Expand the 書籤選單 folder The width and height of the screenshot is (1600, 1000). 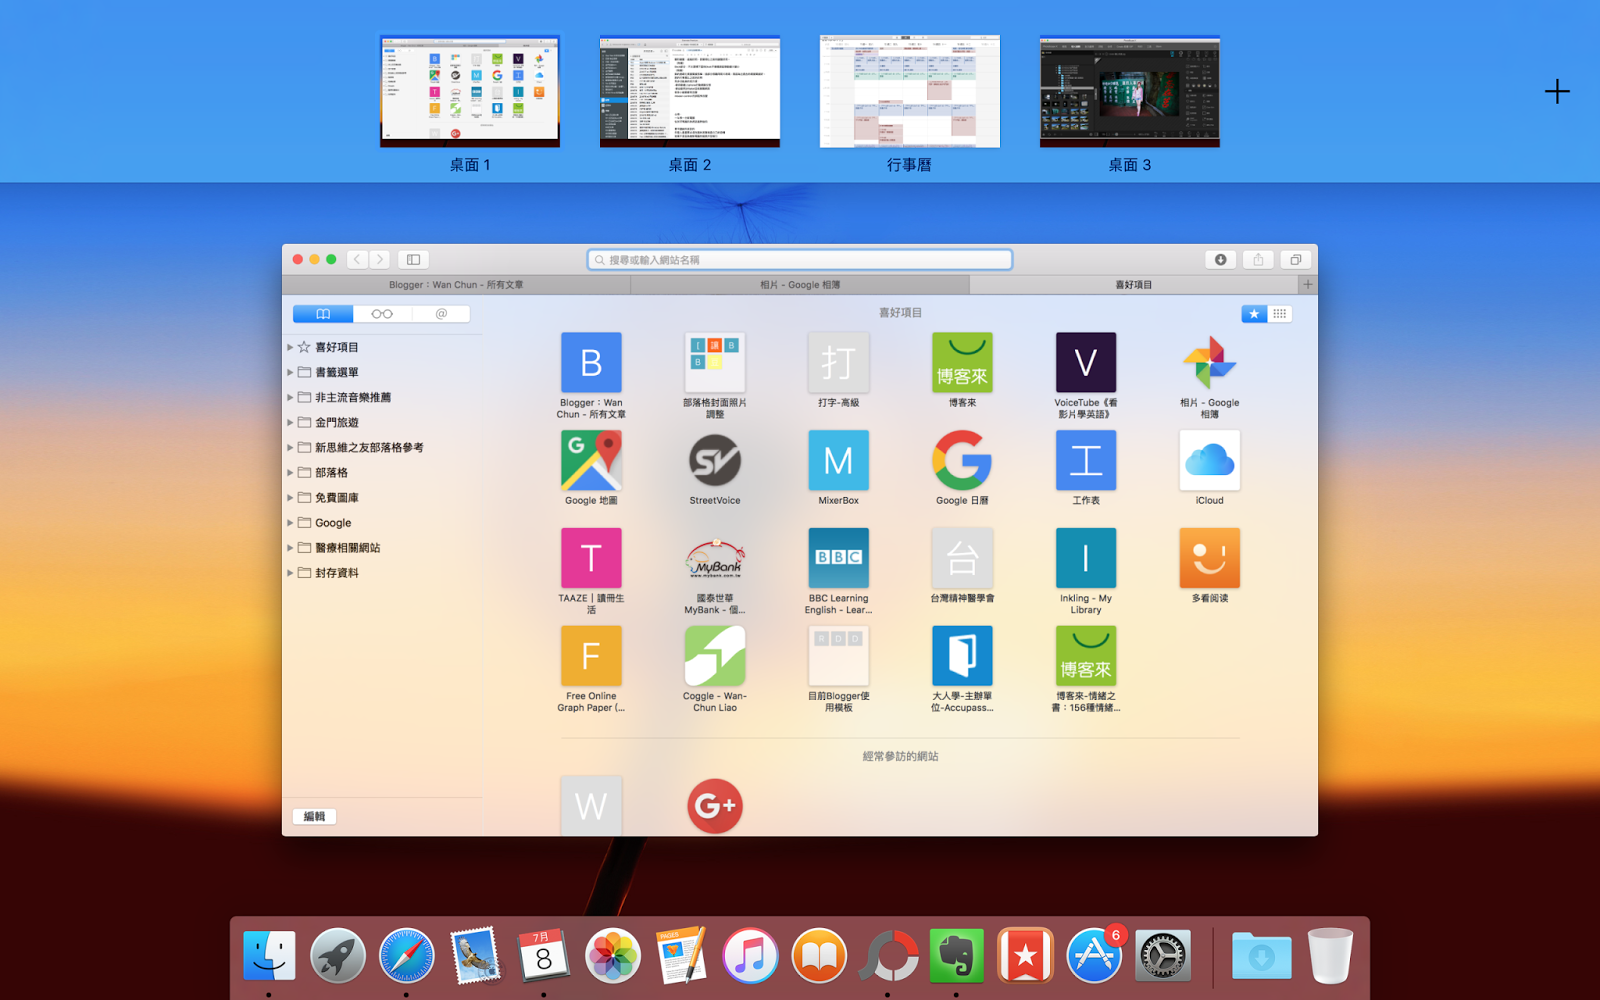[290, 372]
